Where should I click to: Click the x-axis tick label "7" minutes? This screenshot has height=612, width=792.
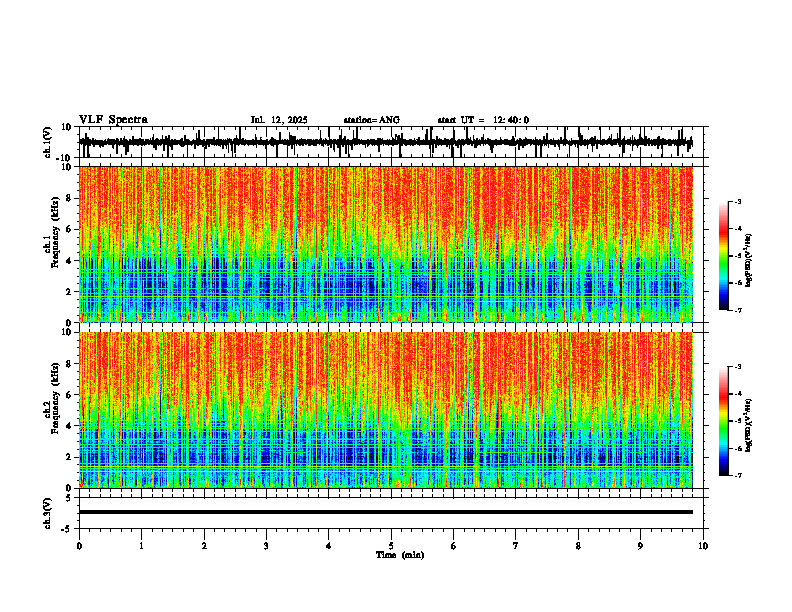pos(516,546)
